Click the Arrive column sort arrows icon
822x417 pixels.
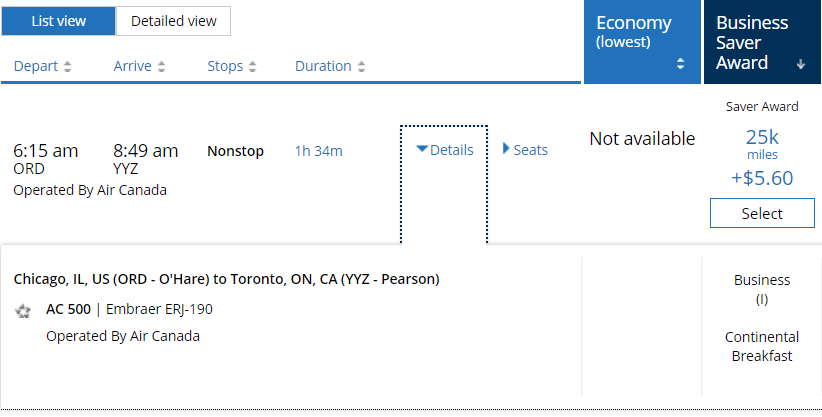[161, 67]
